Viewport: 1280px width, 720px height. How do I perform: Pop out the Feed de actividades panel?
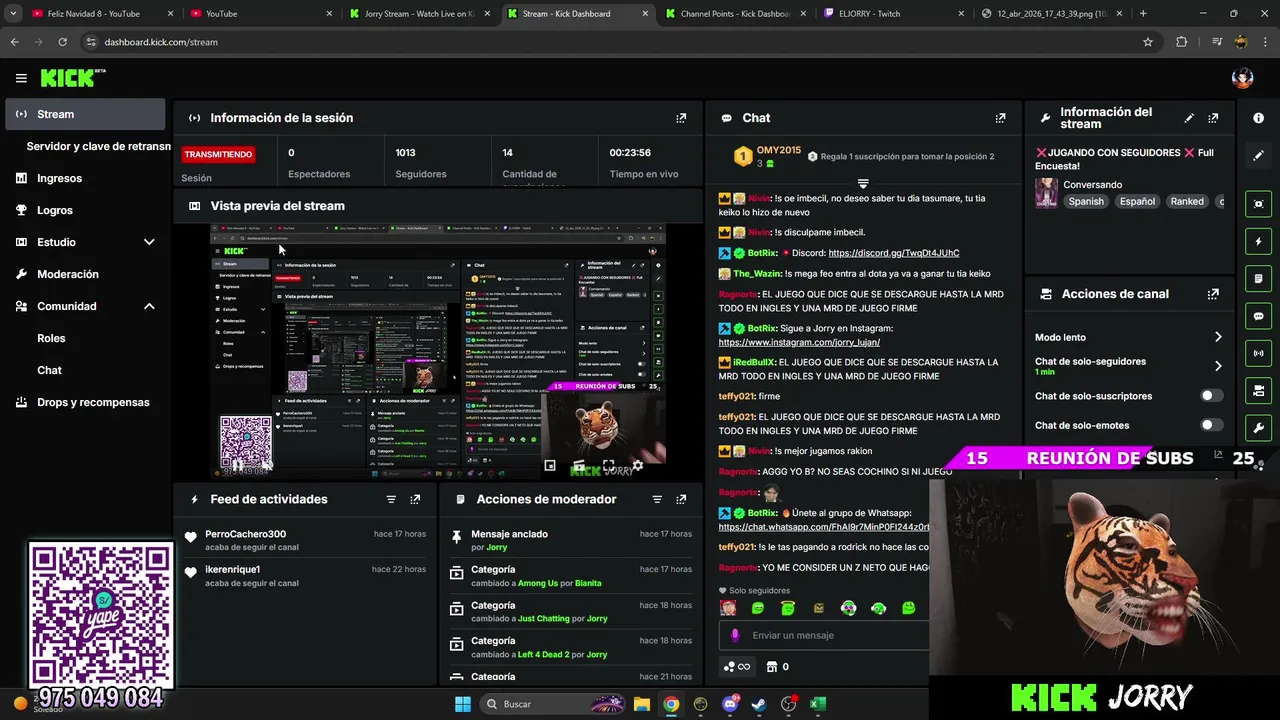415,499
